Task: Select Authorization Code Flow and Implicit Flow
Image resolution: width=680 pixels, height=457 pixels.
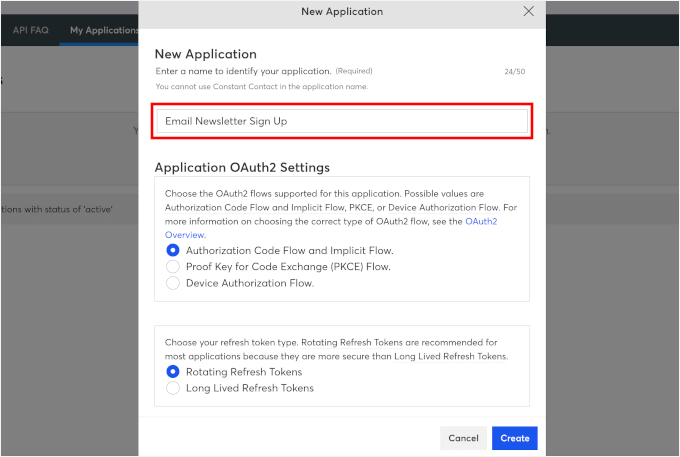Action: 173,250
